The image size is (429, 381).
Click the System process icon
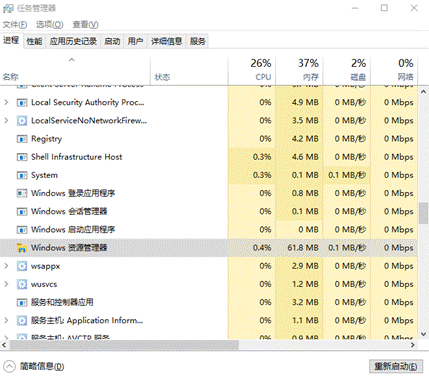click(22, 175)
